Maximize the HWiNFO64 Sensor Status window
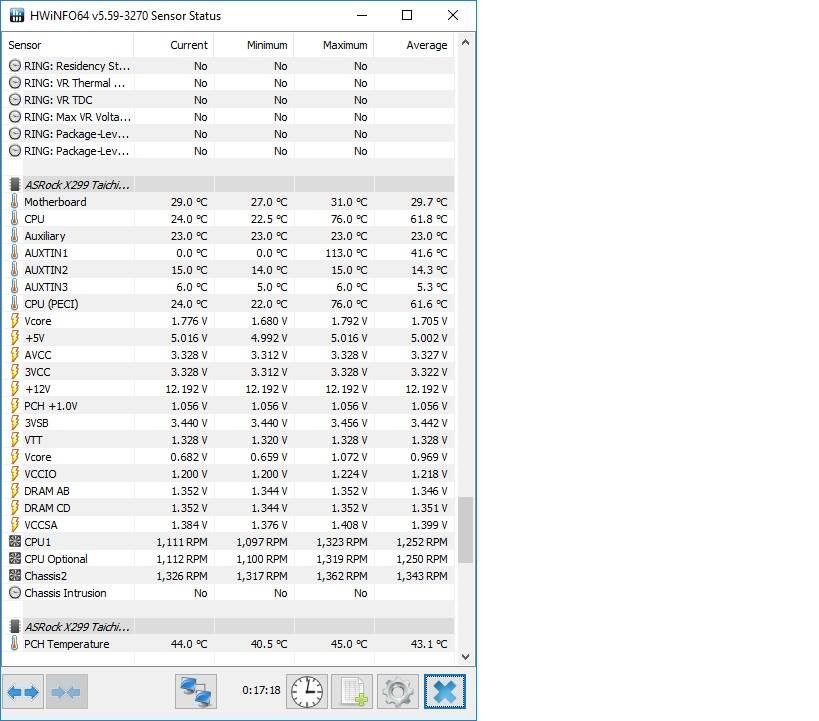819x721 pixels. coord(407,16)
